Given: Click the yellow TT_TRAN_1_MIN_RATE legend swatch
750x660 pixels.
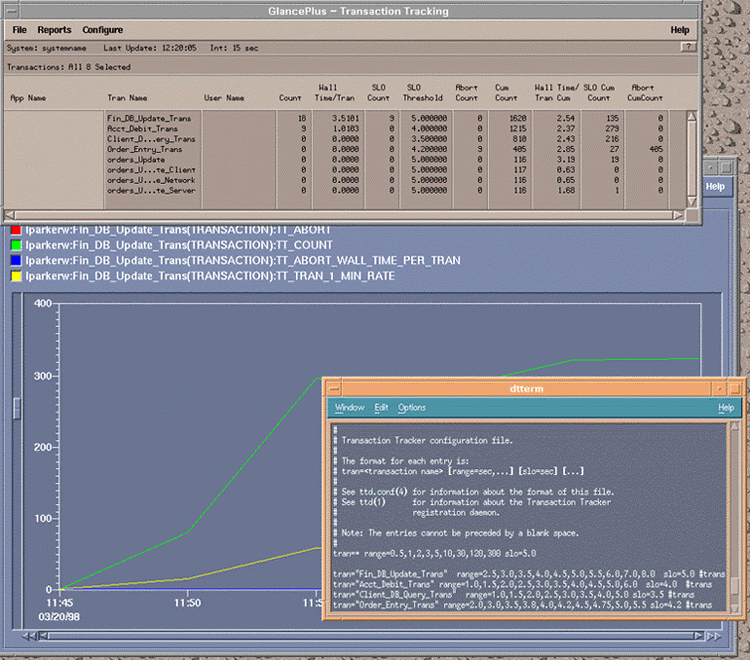Looking at the screenshot, I should pyautogui.click(x=15, y=274).
